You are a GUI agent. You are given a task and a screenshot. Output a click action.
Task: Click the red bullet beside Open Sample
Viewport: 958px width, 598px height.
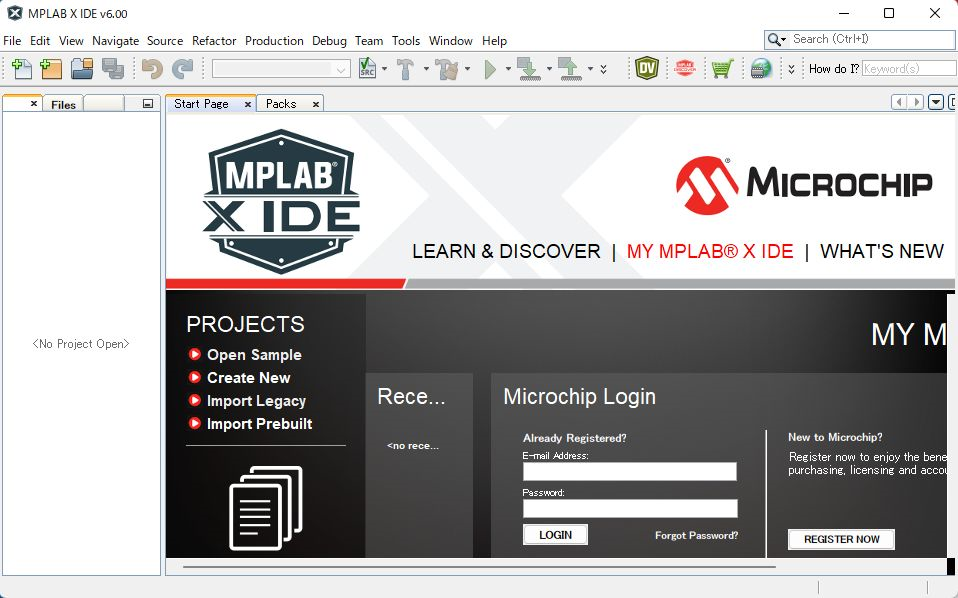coord(195,354)
